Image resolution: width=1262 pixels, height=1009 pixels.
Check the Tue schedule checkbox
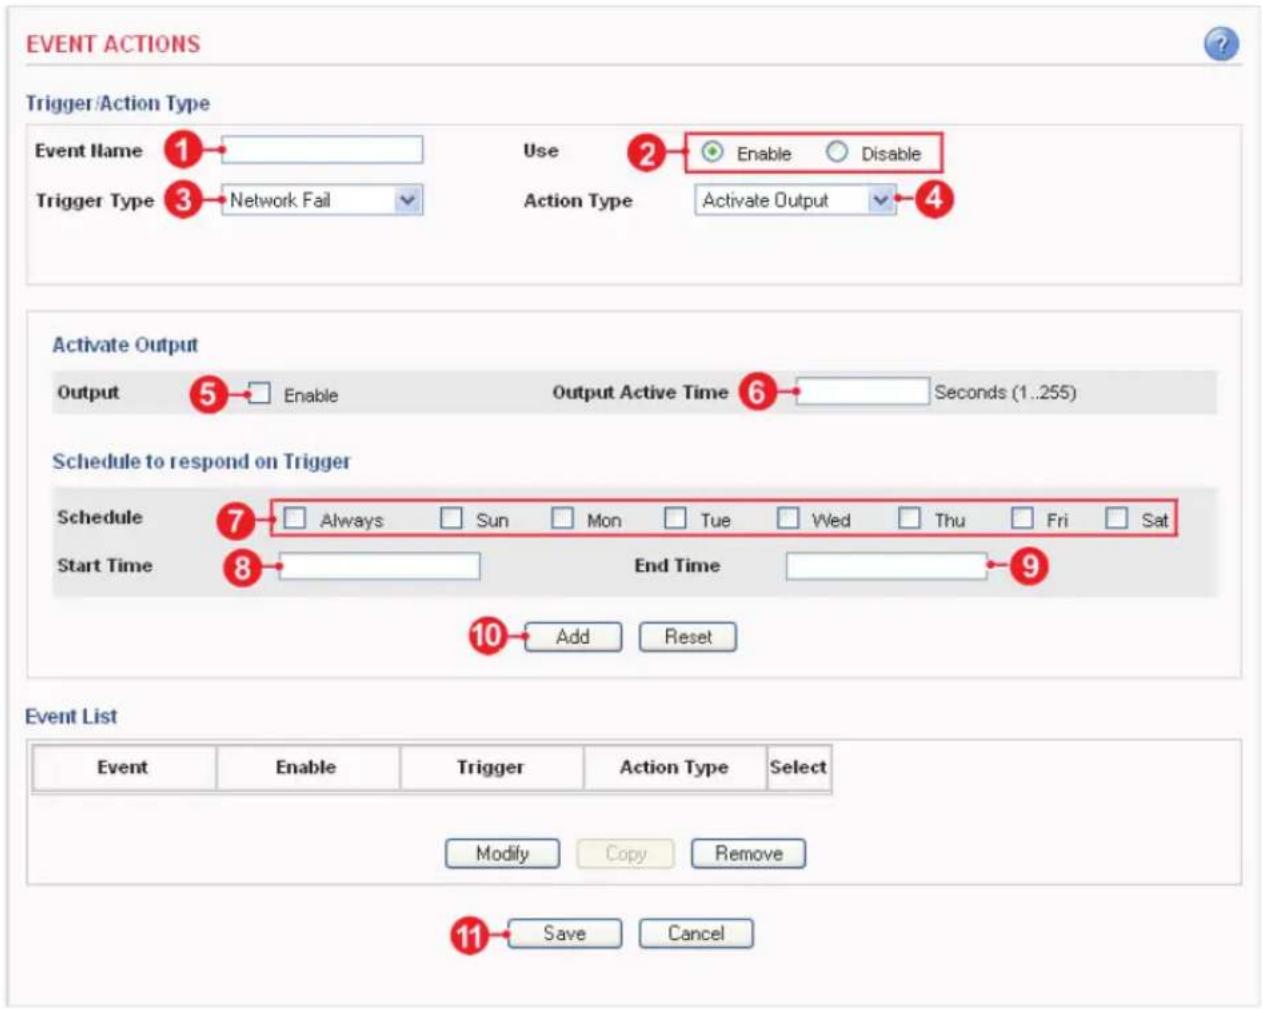click(x=676, y=518)
